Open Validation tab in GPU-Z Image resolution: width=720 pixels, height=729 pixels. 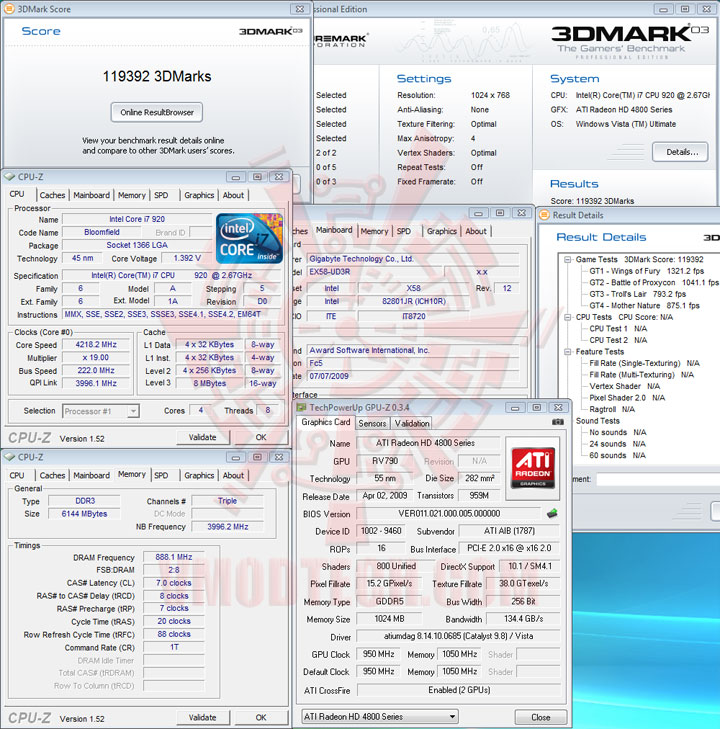tap(412, 423)
